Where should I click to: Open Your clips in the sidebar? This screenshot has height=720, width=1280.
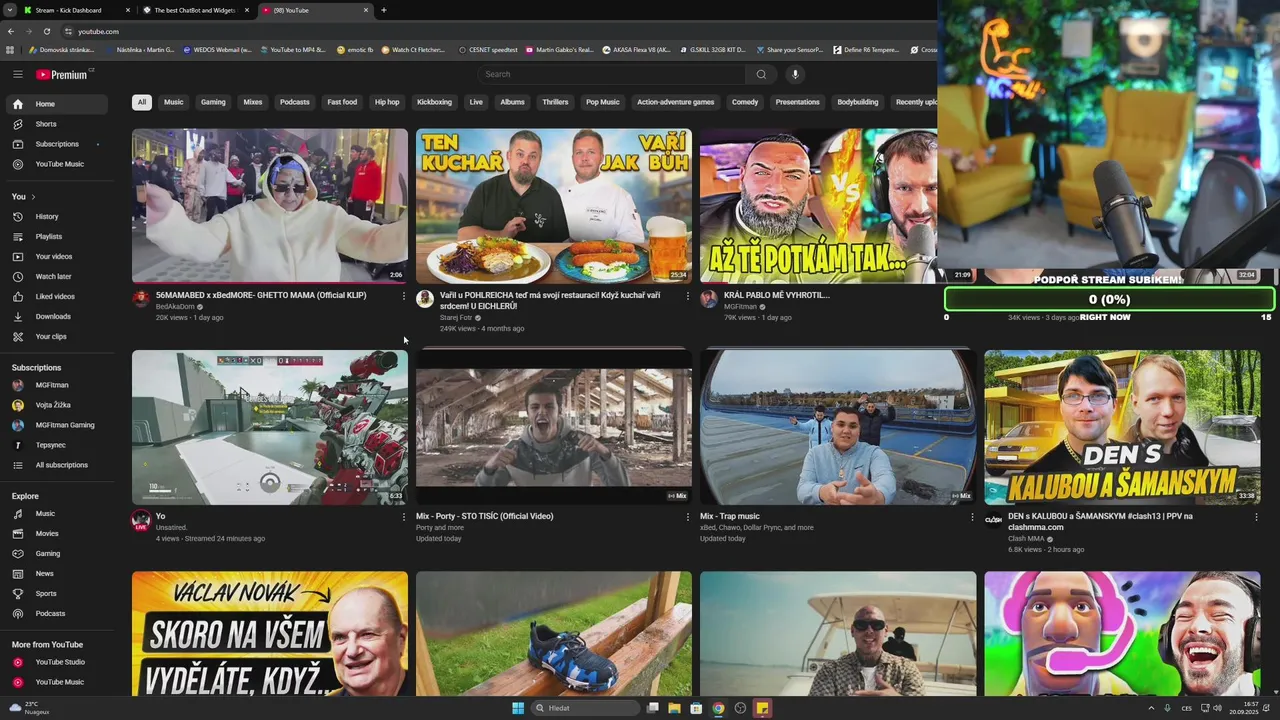click(59, 336)
